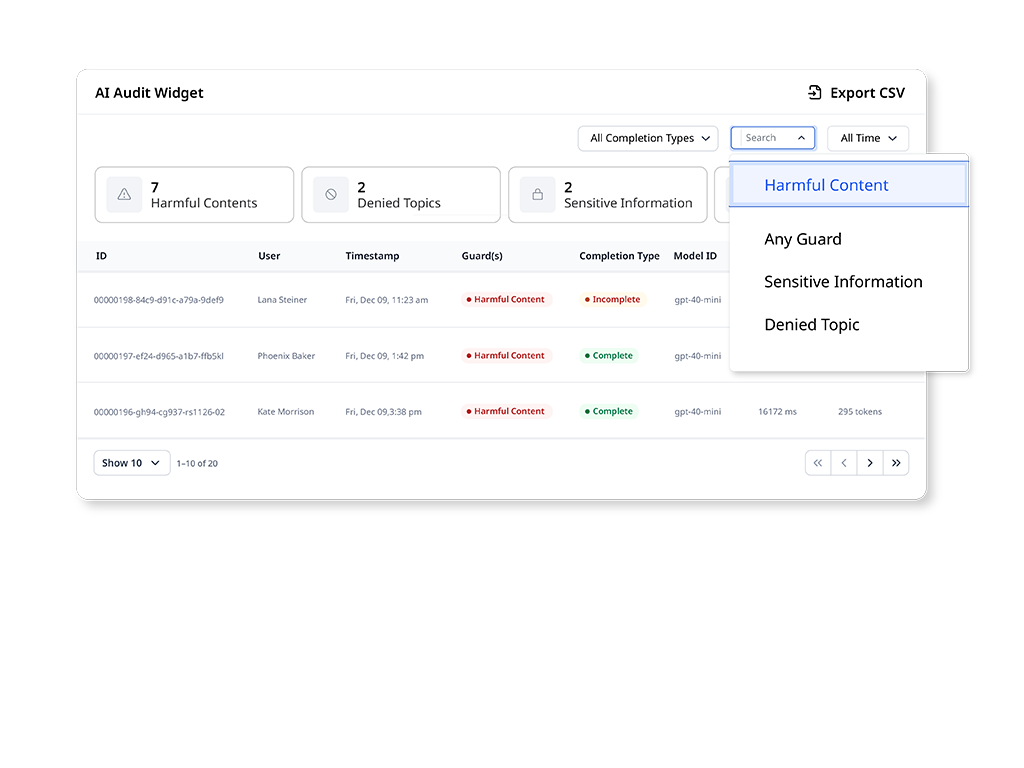
Task: Go to the first page of results
Action: point(818,463)
